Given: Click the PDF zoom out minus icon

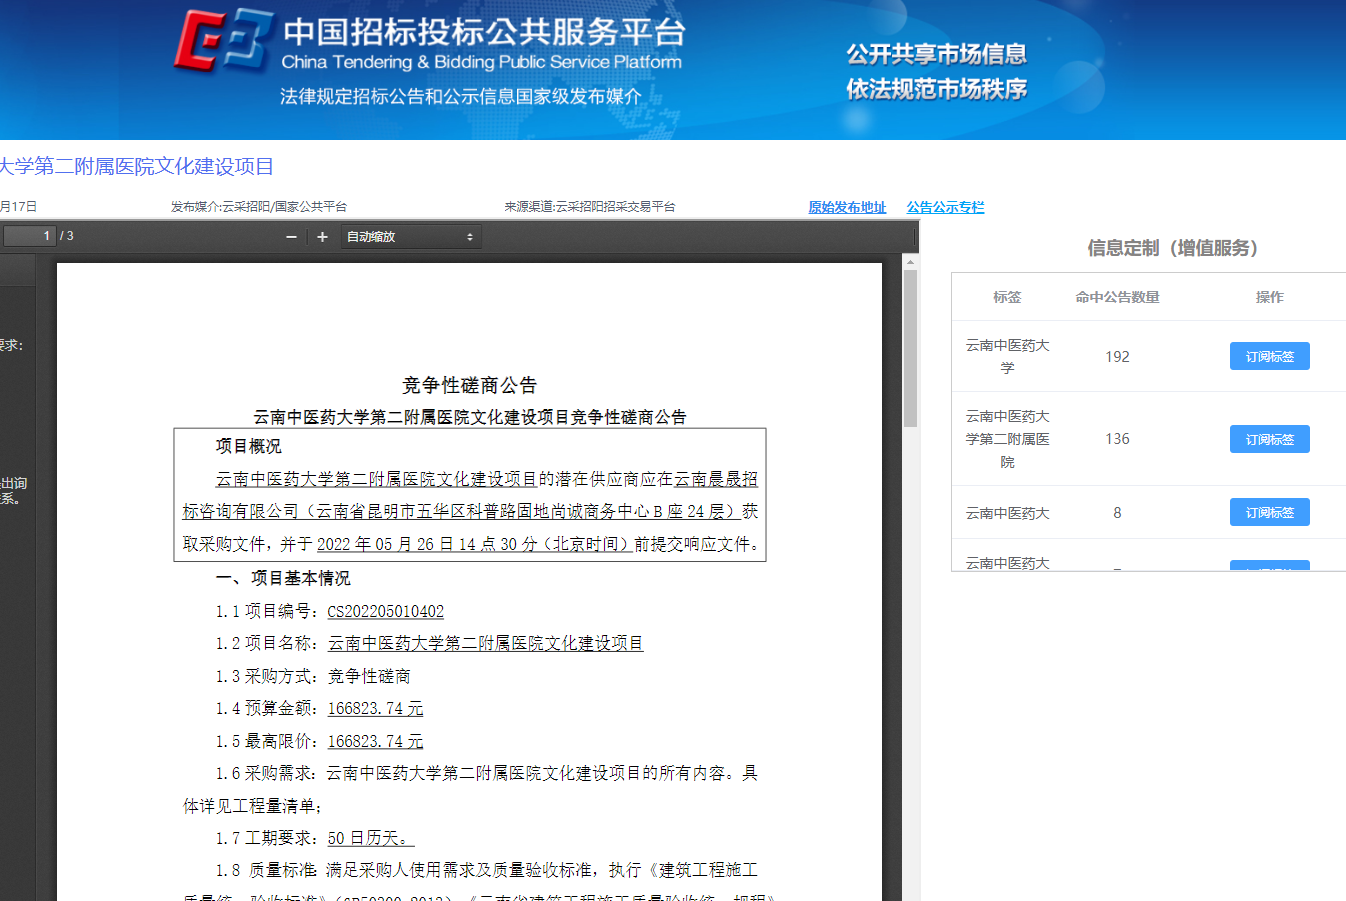Looking at the screenshot, I should 291,237.
